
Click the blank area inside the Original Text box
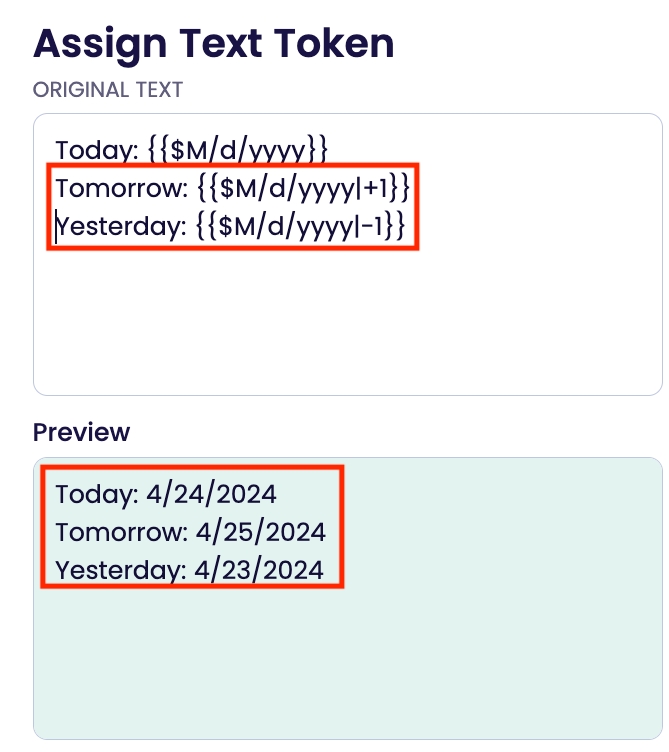[347, 318]
